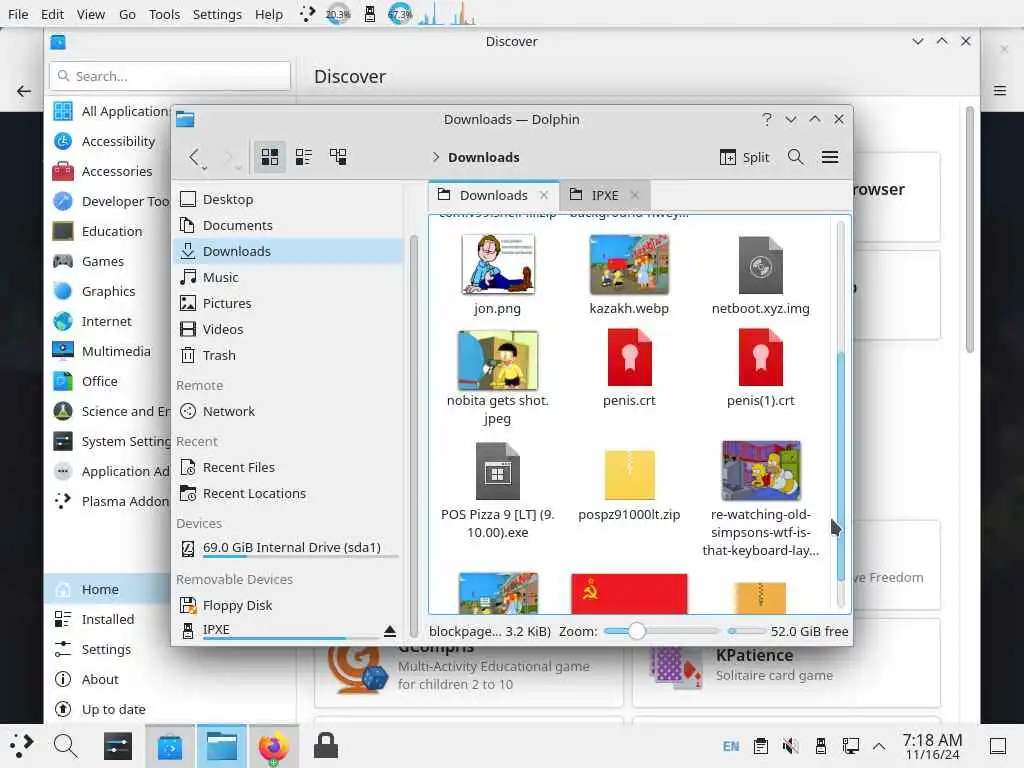Select the penis.crt certificate file
1024x768 pixels.
coord(629,357)
